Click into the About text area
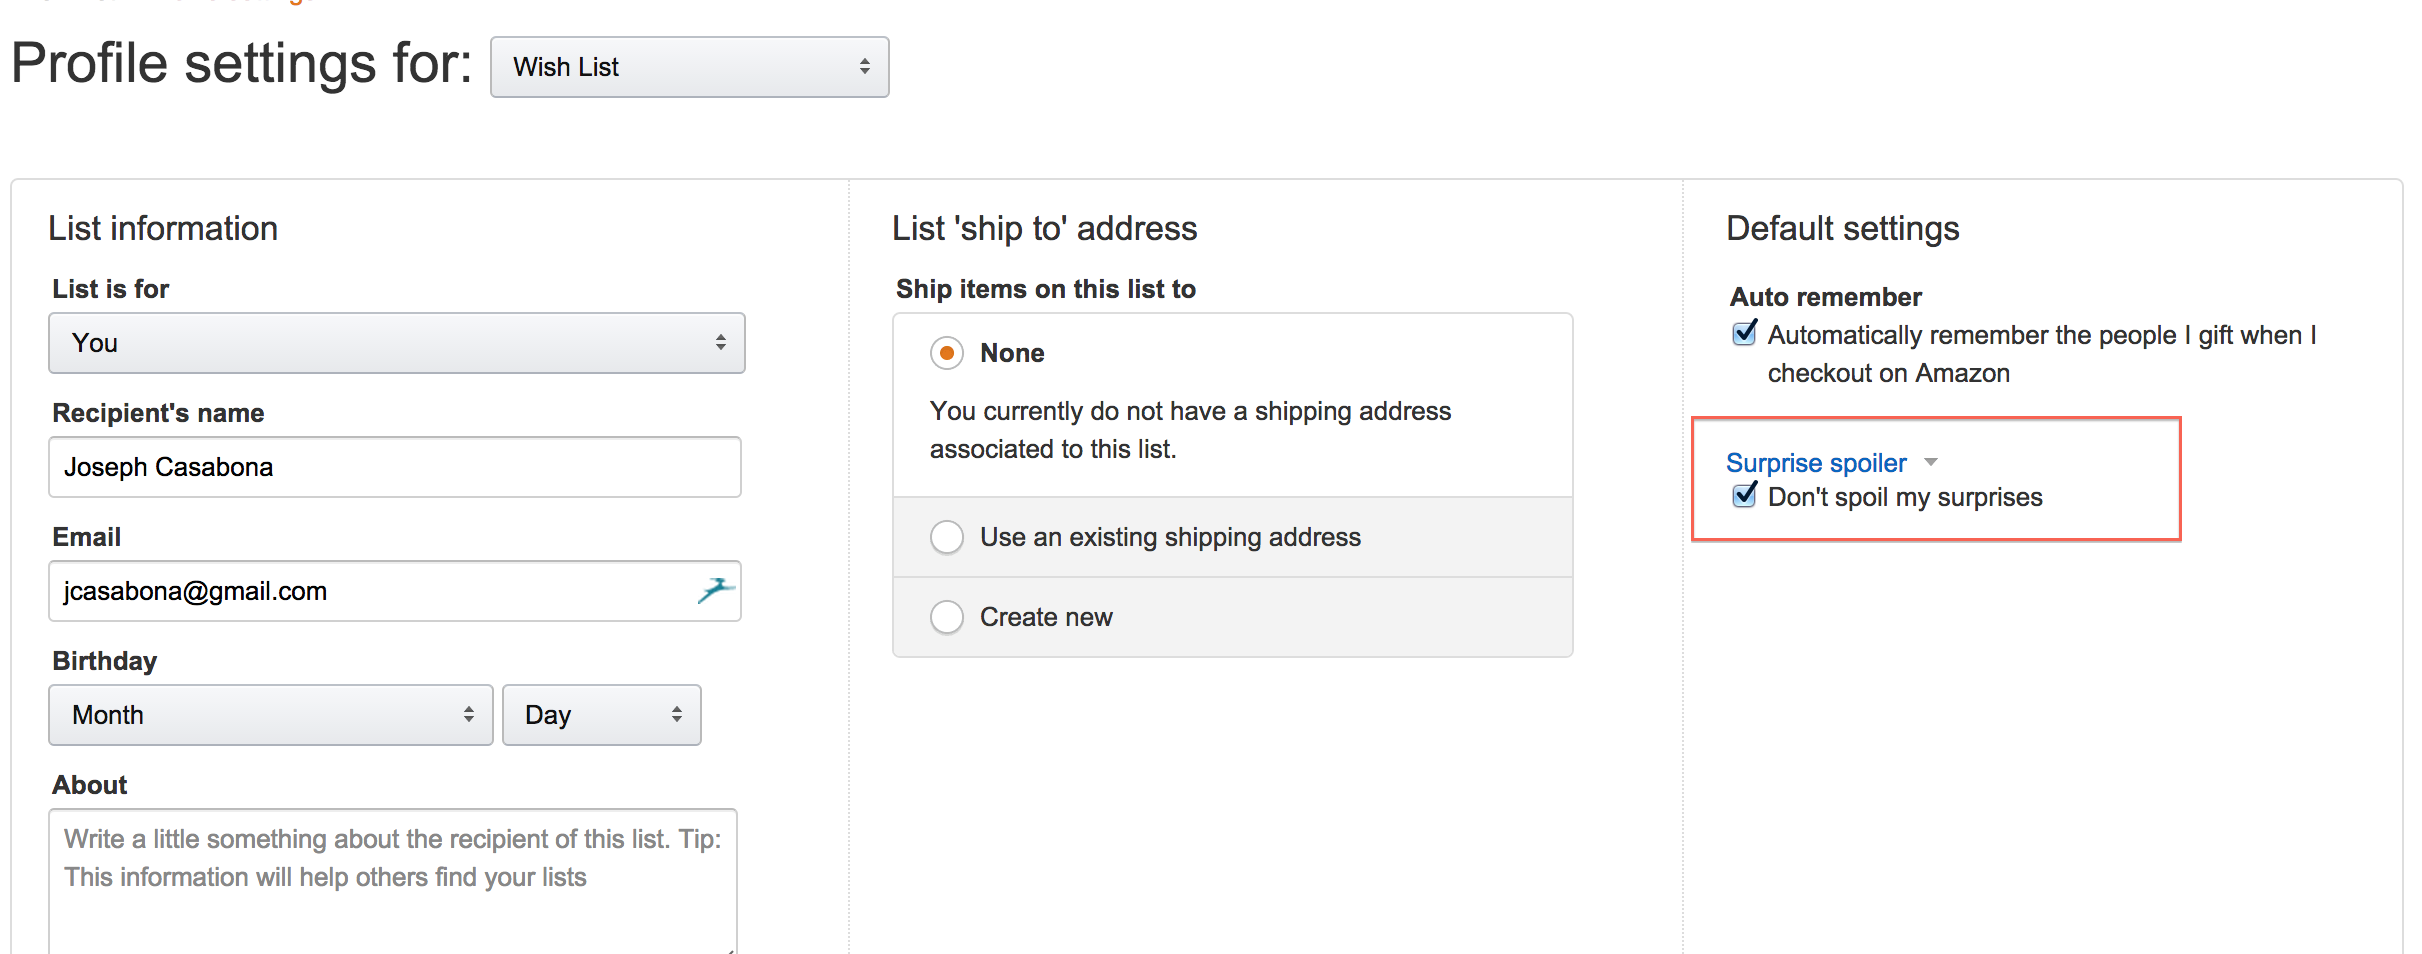The width and height of the screenshot is (2422, 954). pyautogui.click(x=393, y=882)
